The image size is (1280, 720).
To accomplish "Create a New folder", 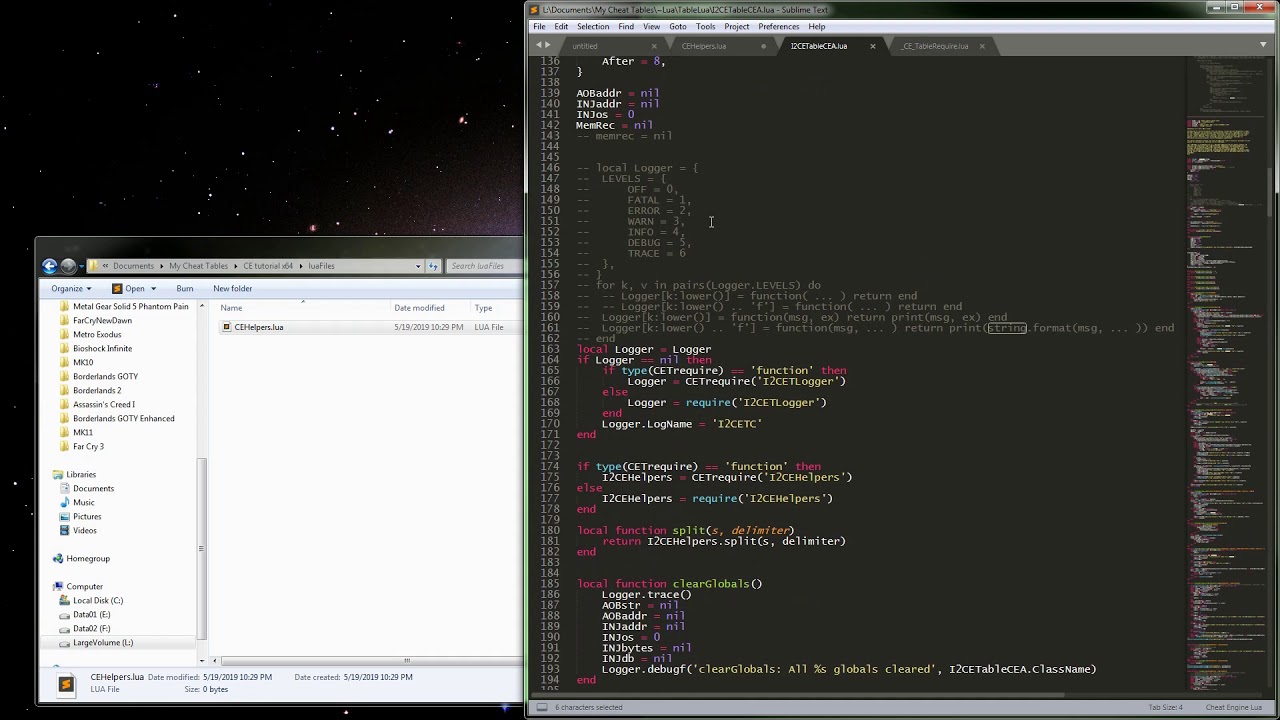I will (x=232, y=288).
